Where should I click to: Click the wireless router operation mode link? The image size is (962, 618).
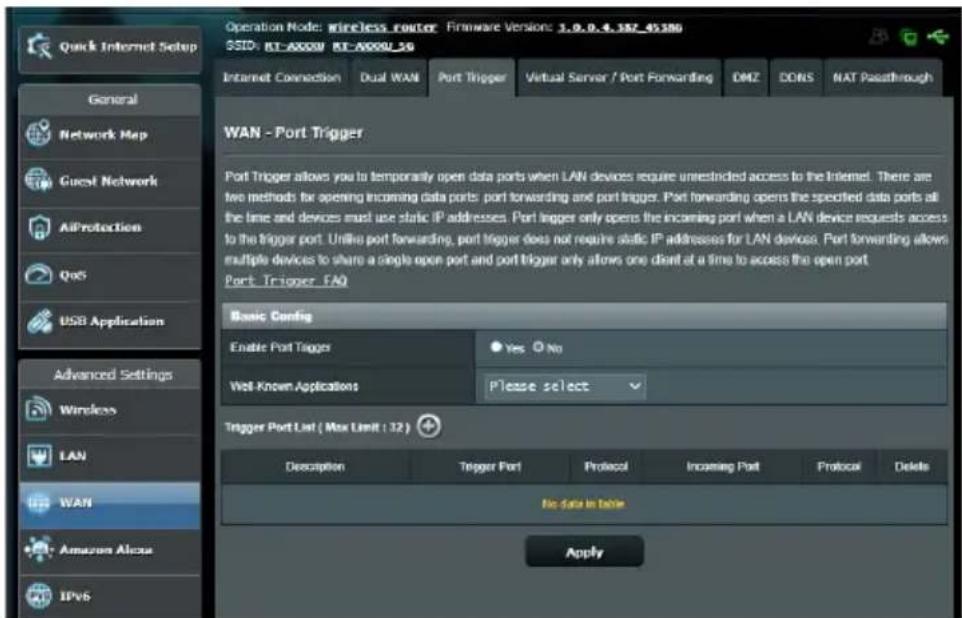[x=382, y=28]
